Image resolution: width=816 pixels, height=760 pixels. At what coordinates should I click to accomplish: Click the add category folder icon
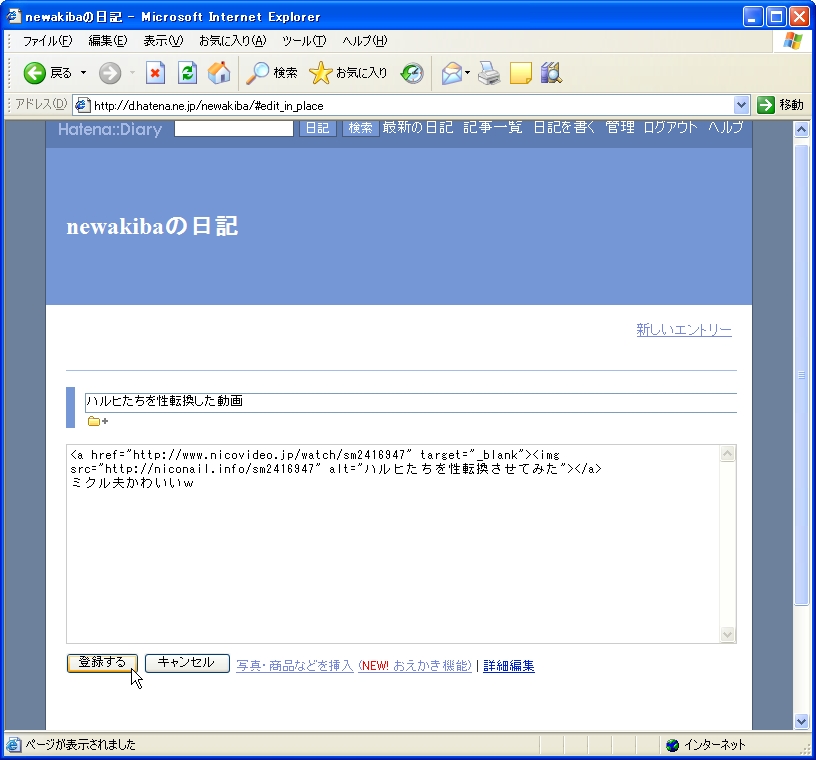pyautogui.click(x=98, y=421)
